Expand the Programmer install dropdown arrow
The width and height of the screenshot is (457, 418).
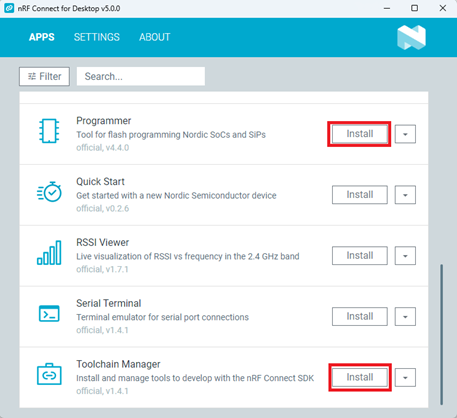click(405, 134)
